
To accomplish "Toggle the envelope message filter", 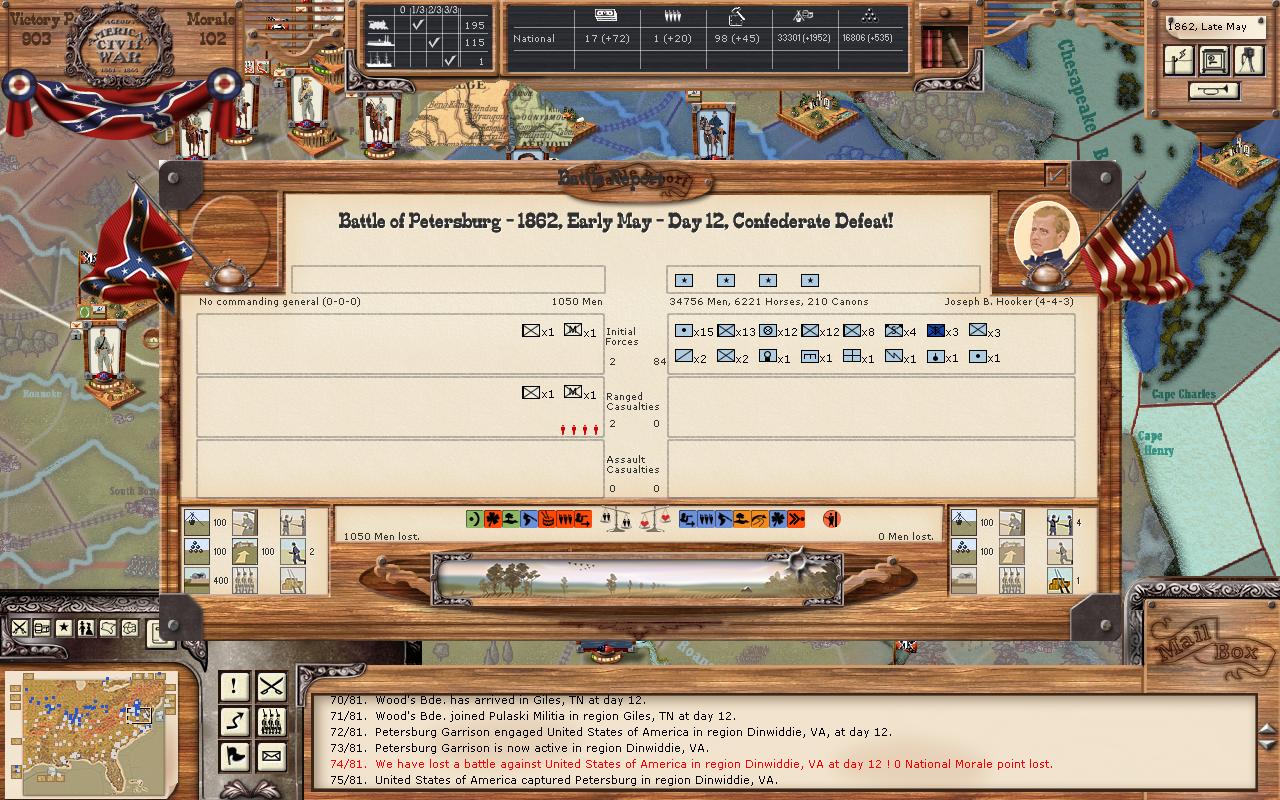I will click(271, 755).
